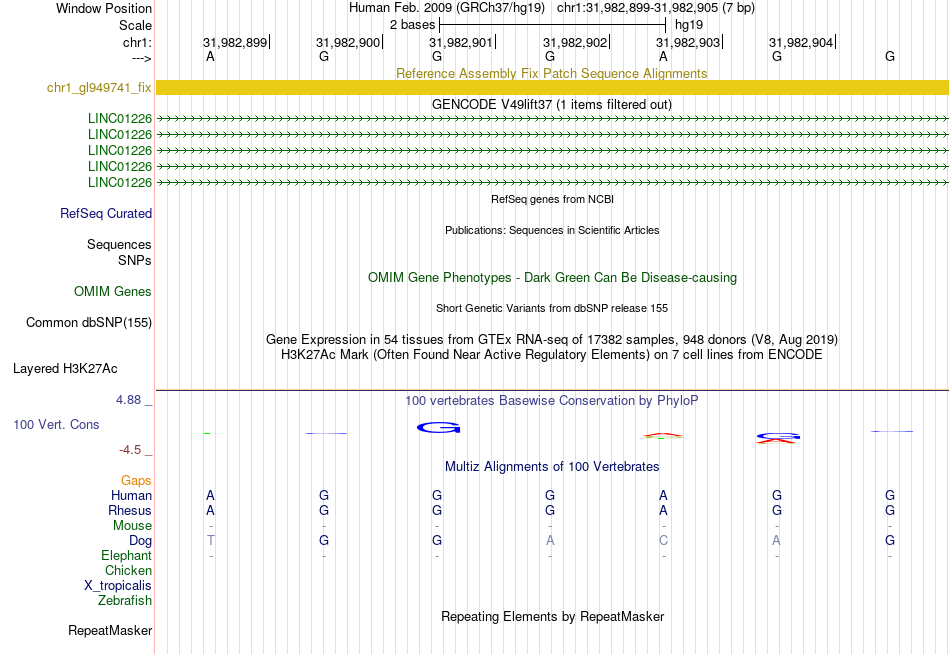This screenshot has height=654, width=950.
Task: Click the Elephant species row label
Action: point(126,555)
